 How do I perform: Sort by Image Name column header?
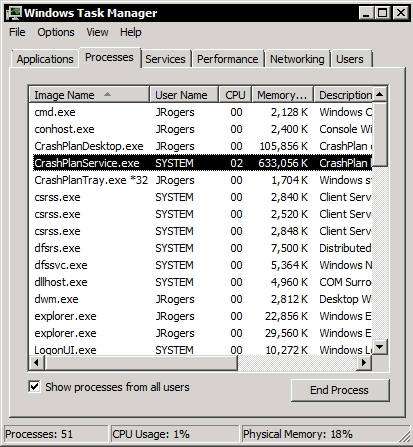[x=89, y=95]
